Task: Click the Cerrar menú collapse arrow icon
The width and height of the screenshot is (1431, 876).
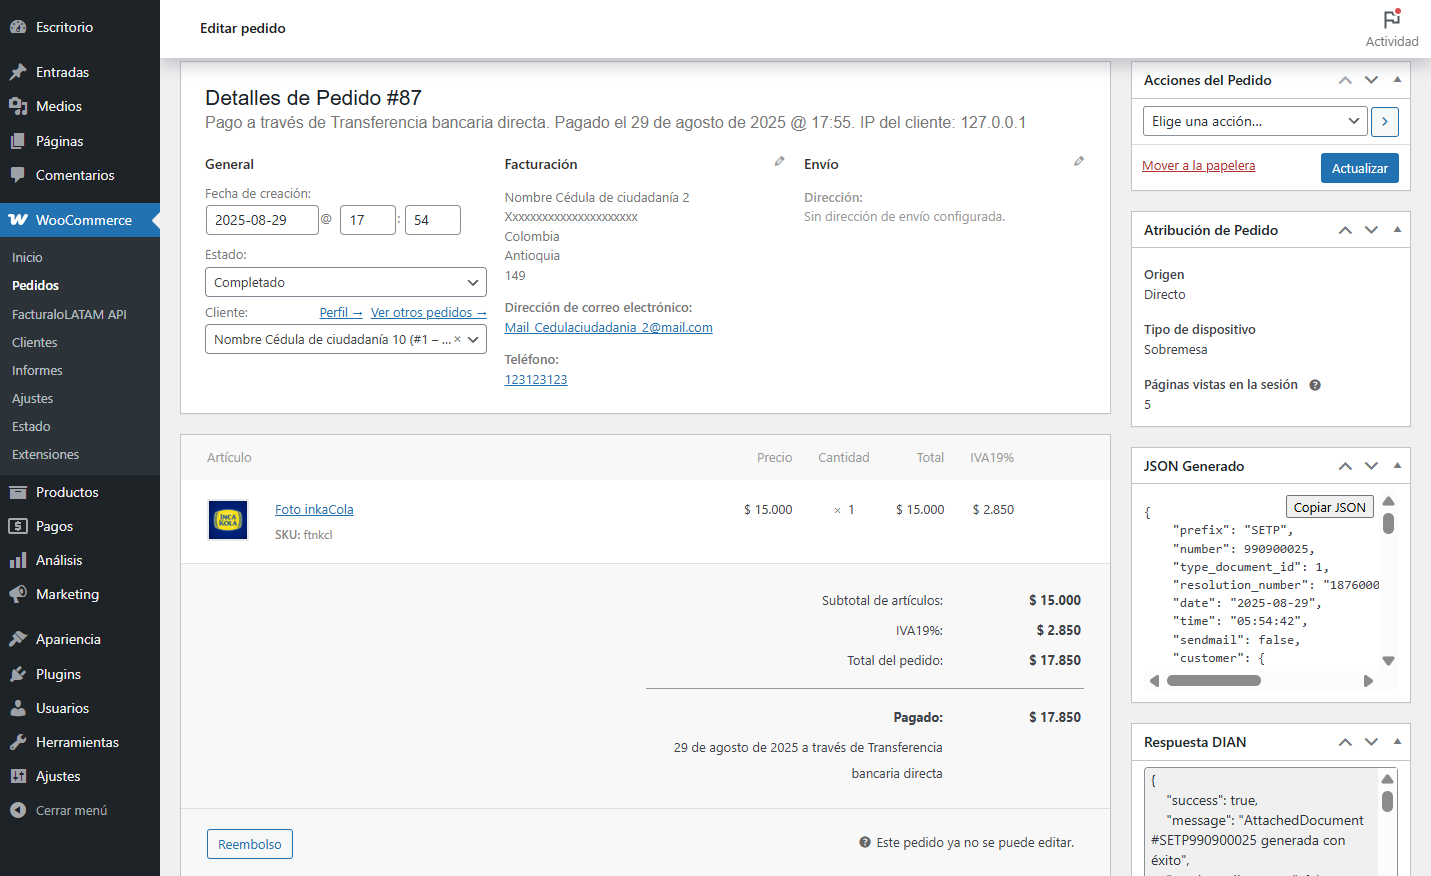Action: tap(18, 810)
